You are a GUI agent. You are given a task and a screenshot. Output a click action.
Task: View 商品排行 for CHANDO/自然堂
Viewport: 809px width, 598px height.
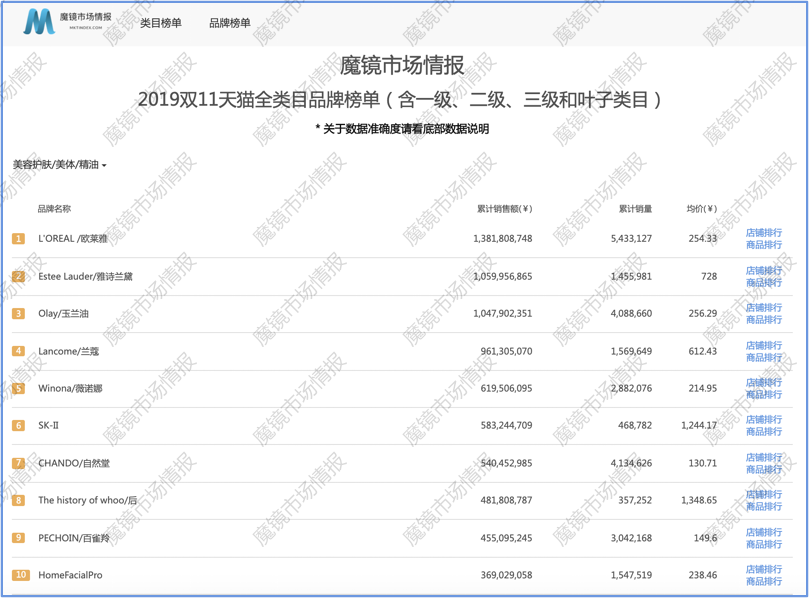click(x=764, y=470)
